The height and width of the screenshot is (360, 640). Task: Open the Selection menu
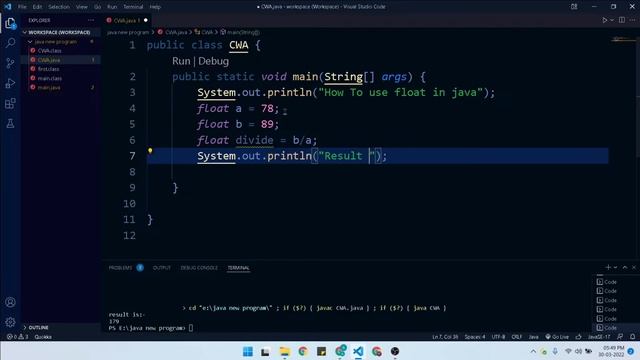click(x=59, y=7)
